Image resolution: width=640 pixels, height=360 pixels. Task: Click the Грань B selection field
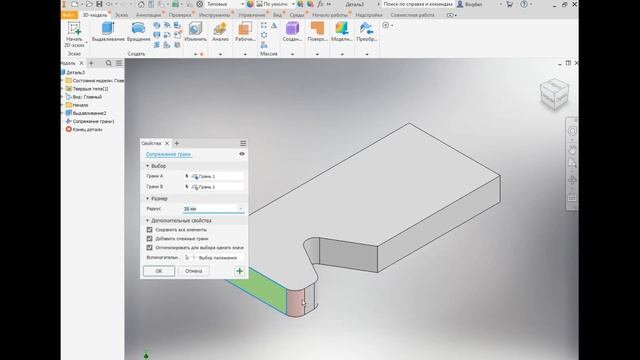coord(213,187)
